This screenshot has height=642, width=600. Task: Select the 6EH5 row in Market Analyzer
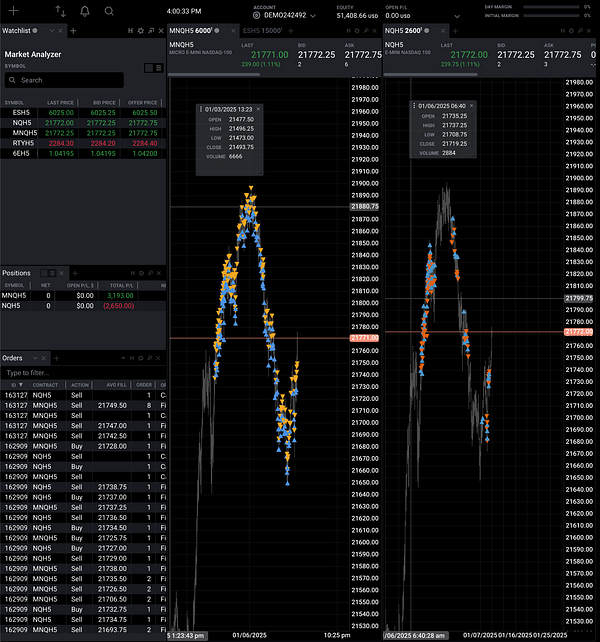(x=83, y=154)
